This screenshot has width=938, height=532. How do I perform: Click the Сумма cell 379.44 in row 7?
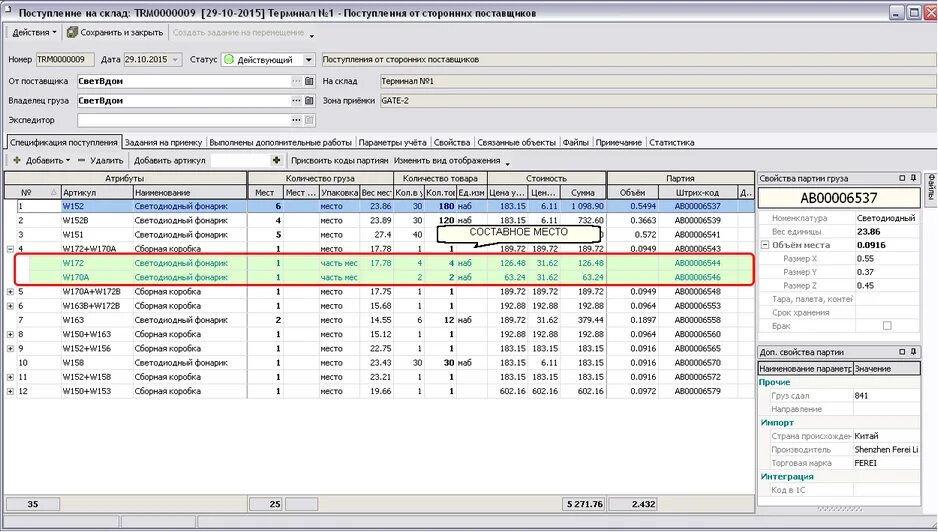coord(583,320)
